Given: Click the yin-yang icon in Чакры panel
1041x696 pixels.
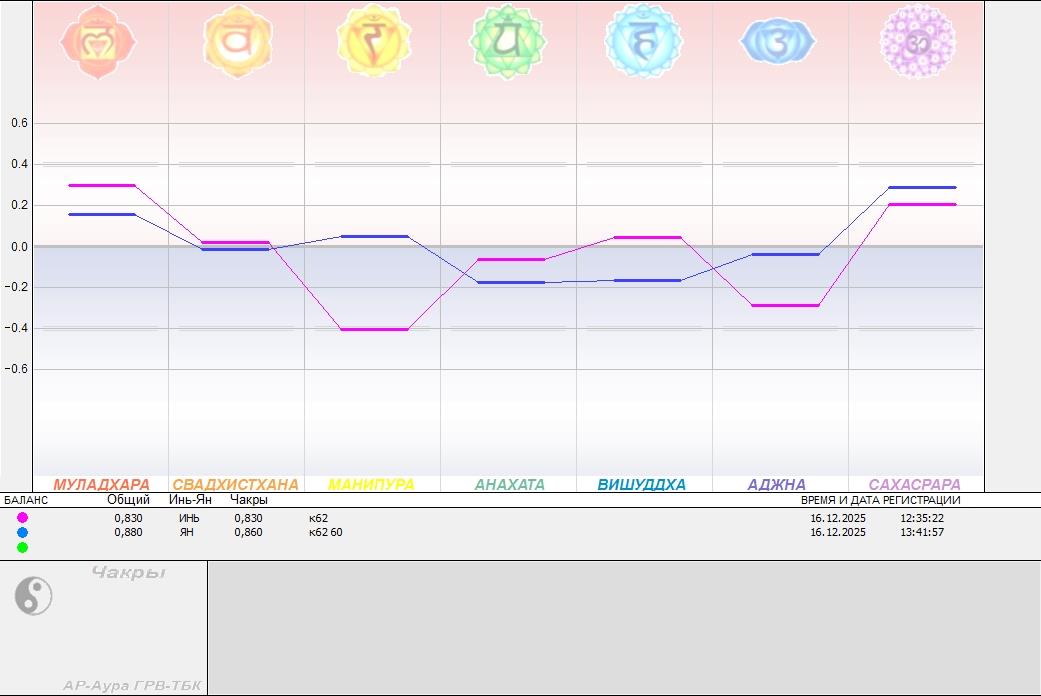Looking at the screenshot, I should click(33, 597).
